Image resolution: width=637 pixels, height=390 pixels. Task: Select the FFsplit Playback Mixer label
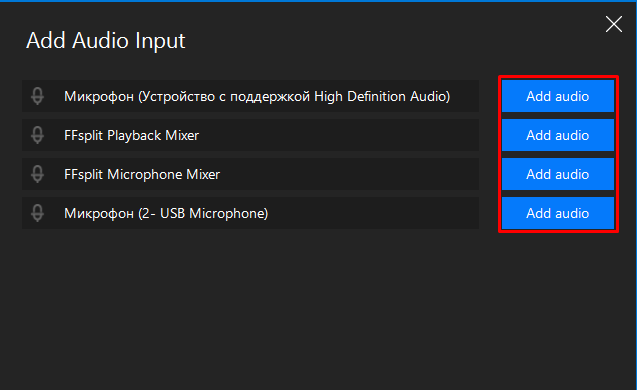point(132,135)
